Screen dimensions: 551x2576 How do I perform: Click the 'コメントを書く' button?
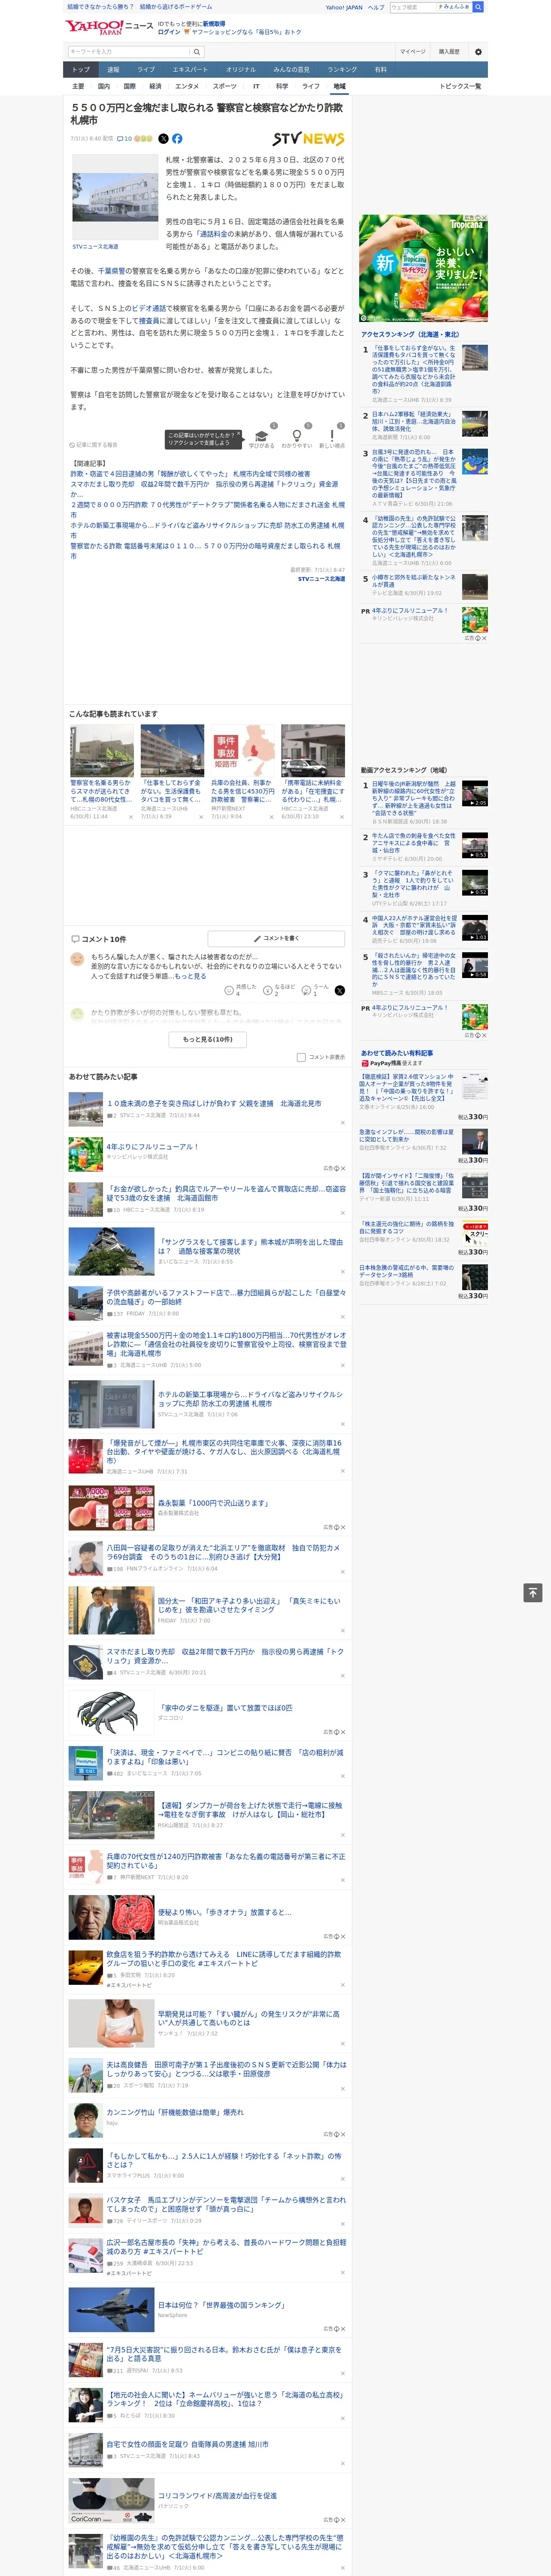276,939
